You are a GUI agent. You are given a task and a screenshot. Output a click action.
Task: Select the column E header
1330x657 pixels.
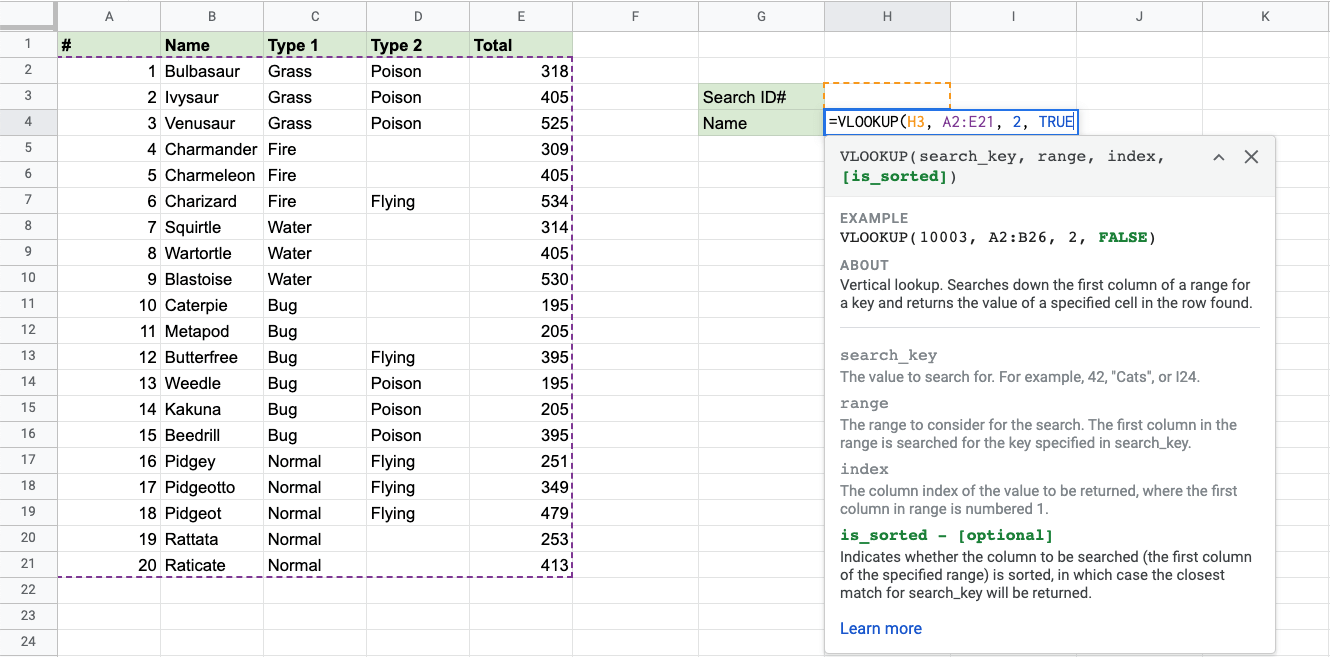point(520,16)
